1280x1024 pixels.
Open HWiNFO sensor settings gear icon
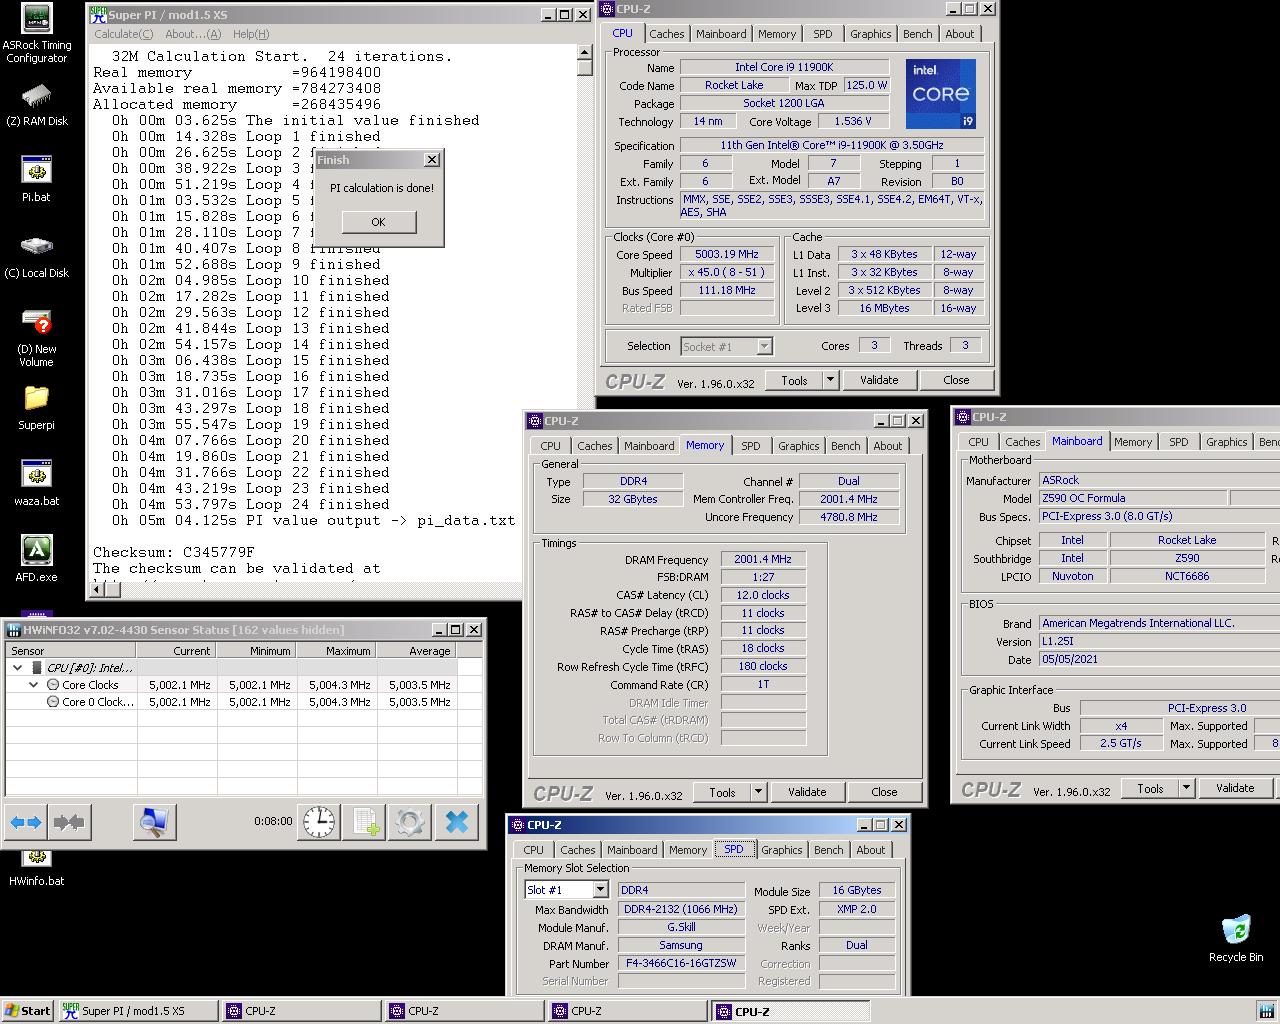[x=409, y=822]
